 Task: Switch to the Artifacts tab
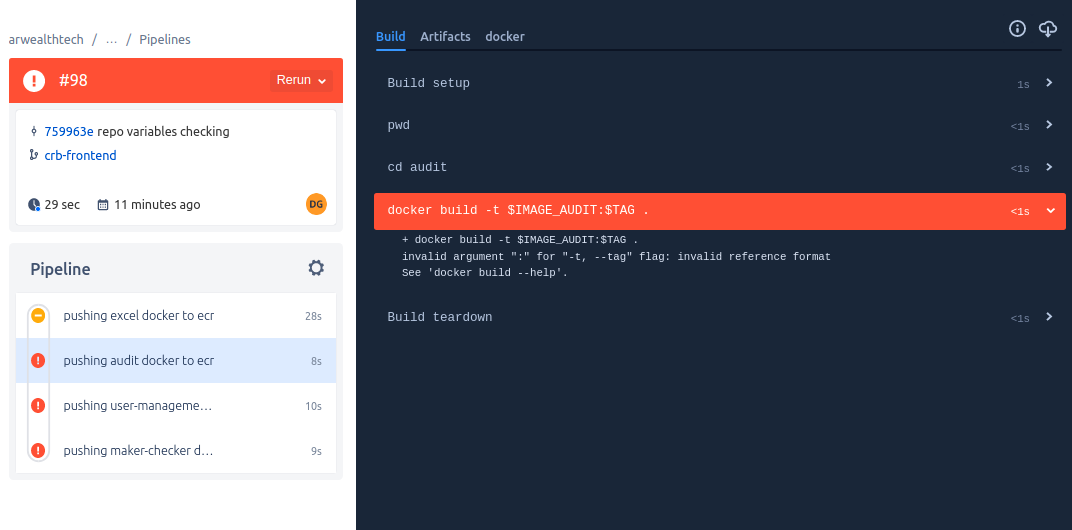click(x=445, y=37)
